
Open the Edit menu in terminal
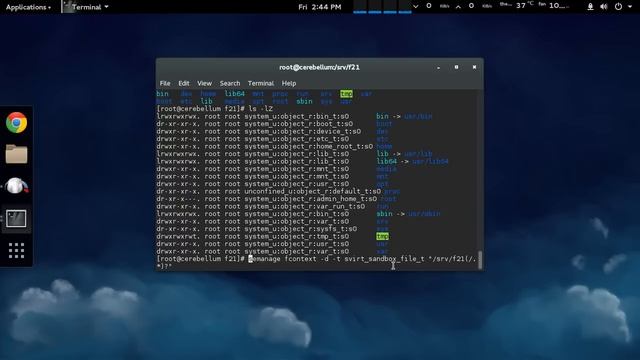click(x=184, y=83)
